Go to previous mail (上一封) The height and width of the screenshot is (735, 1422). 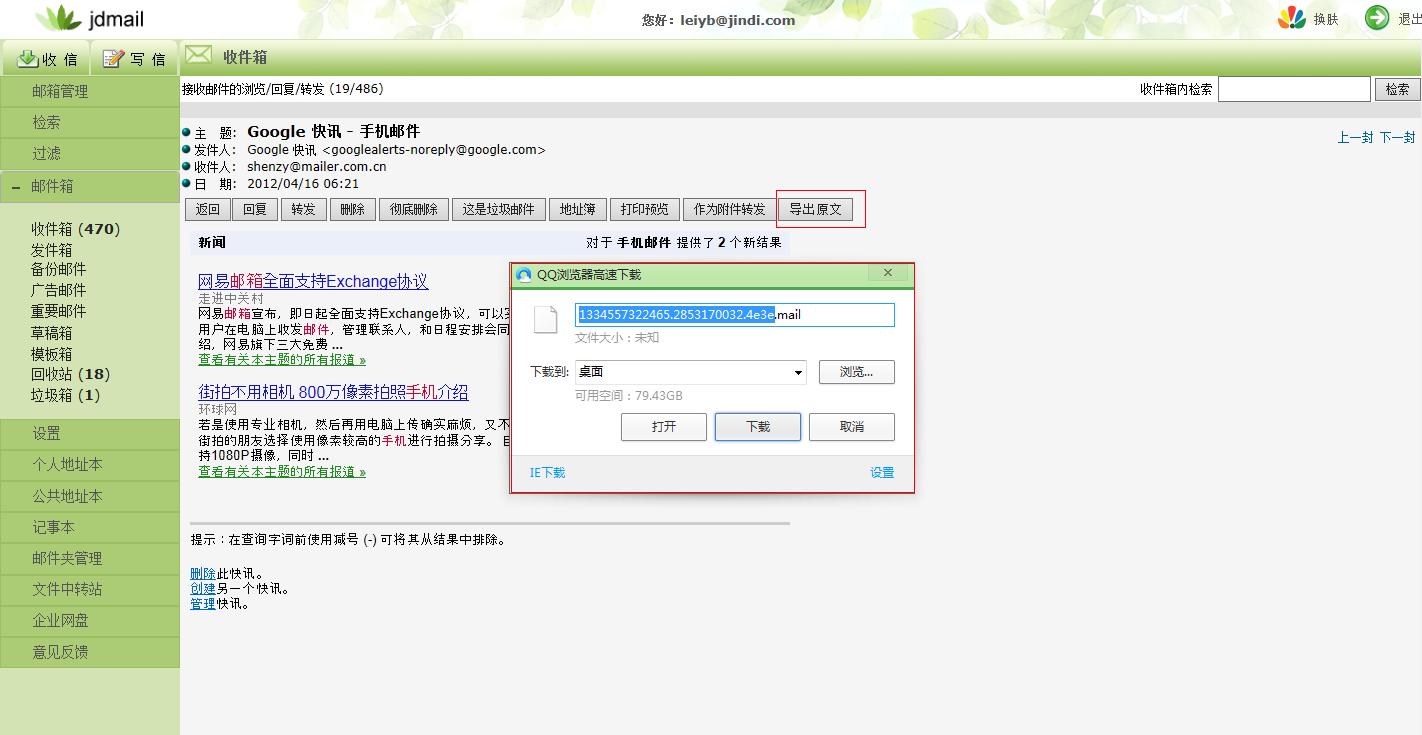point(1355,138)
